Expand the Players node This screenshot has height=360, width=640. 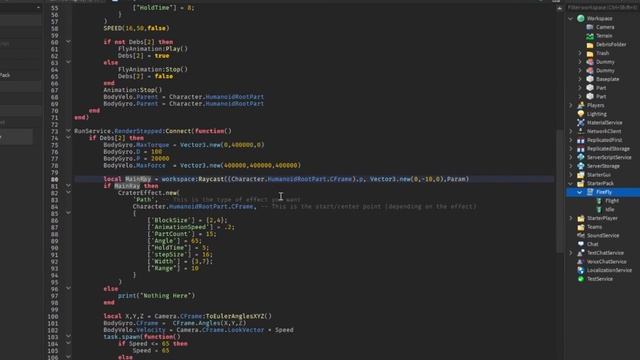click(x=571, y=105)
